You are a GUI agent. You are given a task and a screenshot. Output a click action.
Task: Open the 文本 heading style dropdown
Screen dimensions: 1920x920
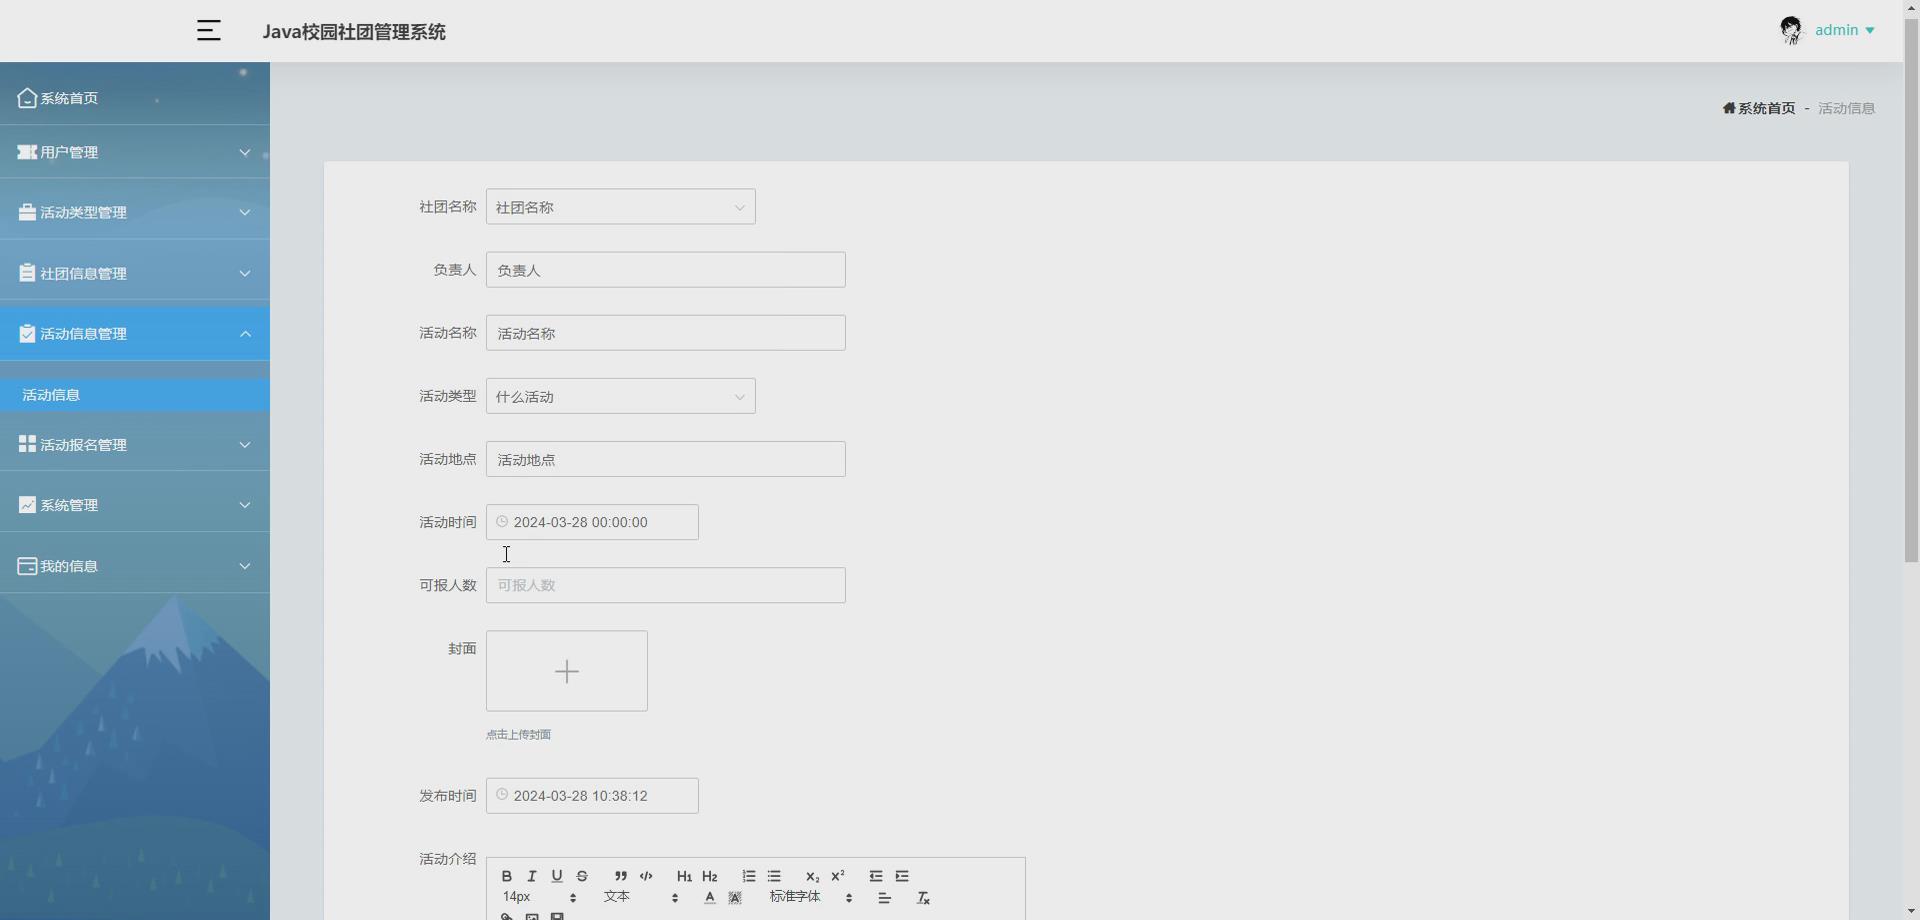click(641, 897)
